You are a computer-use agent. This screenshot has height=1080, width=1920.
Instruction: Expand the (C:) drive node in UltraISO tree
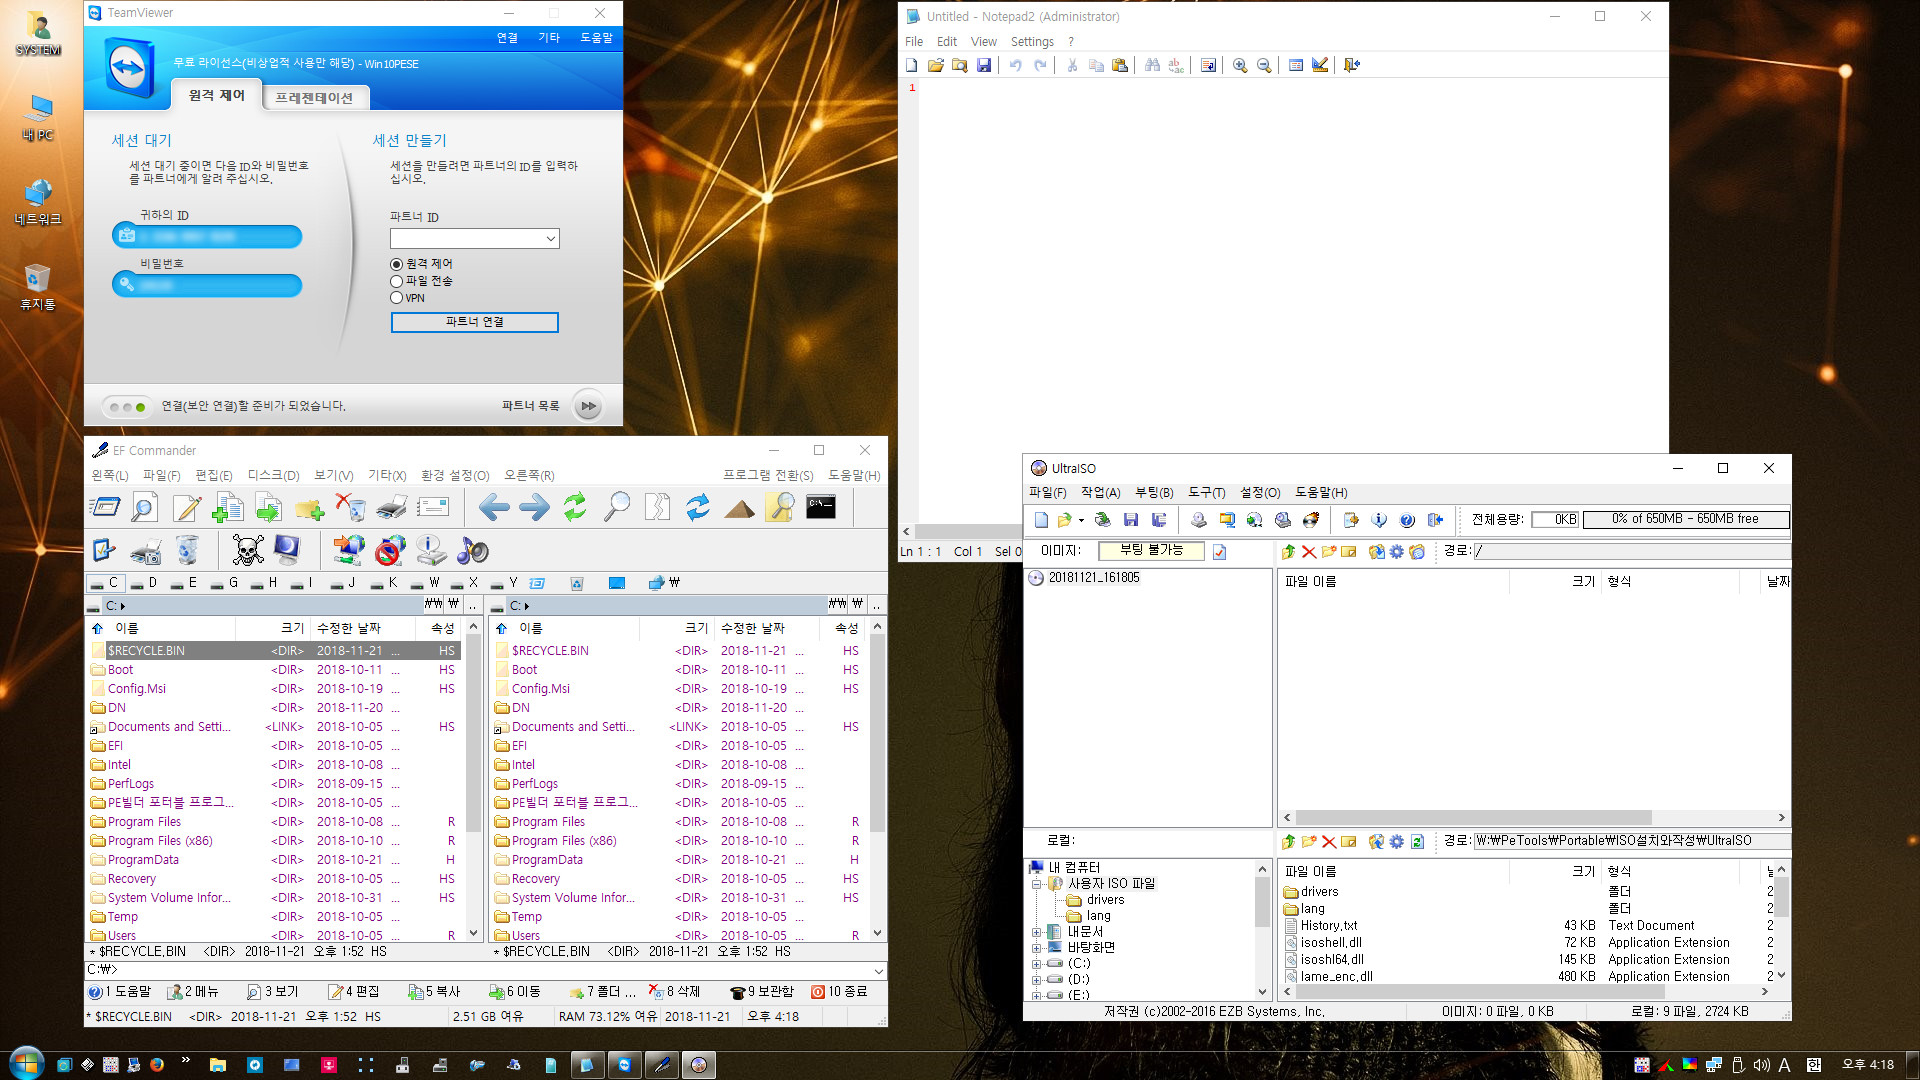[x=1036, y=964]
